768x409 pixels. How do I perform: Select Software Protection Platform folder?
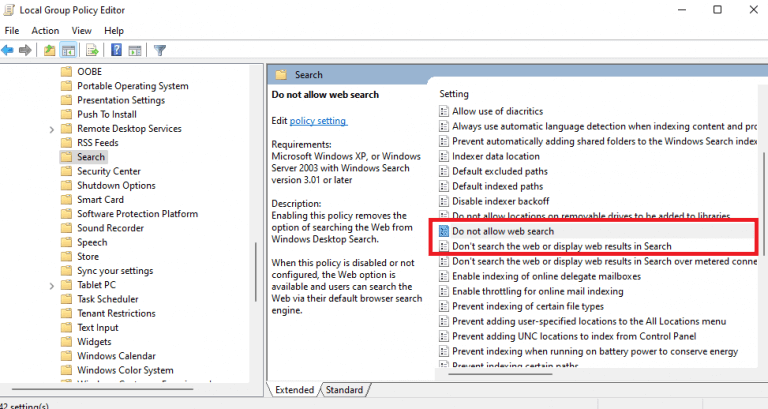click(x=137, y=214)
